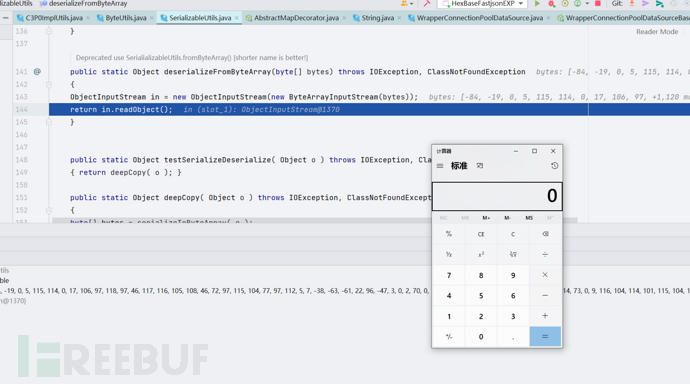Click the @ gutter icon on line 141
The image size is (690, 384).
[x=37, y=71]
